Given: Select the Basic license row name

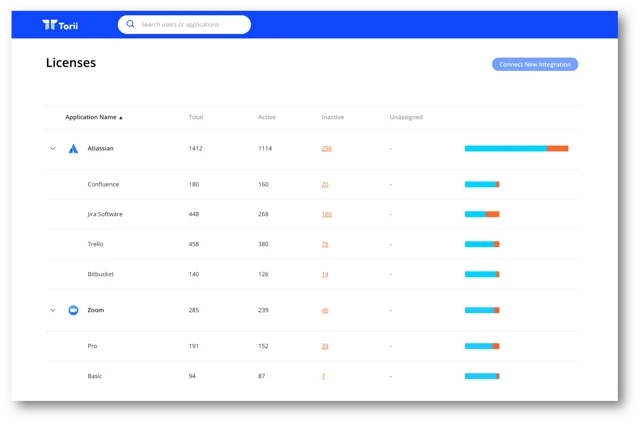Looking at the screenshot, I should pos(95,376).
